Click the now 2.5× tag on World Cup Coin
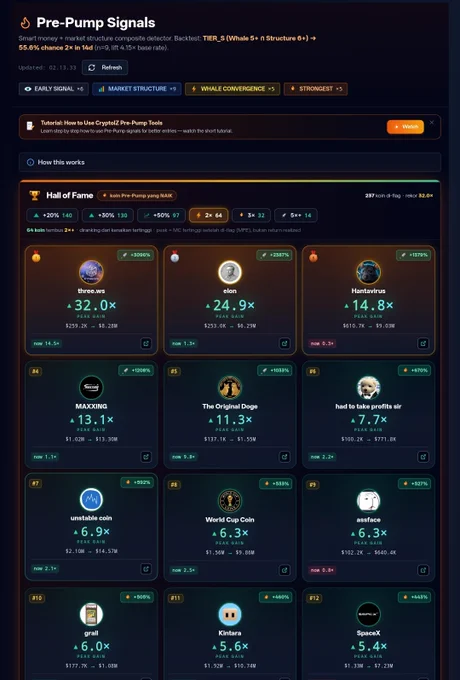 point(183,570)
